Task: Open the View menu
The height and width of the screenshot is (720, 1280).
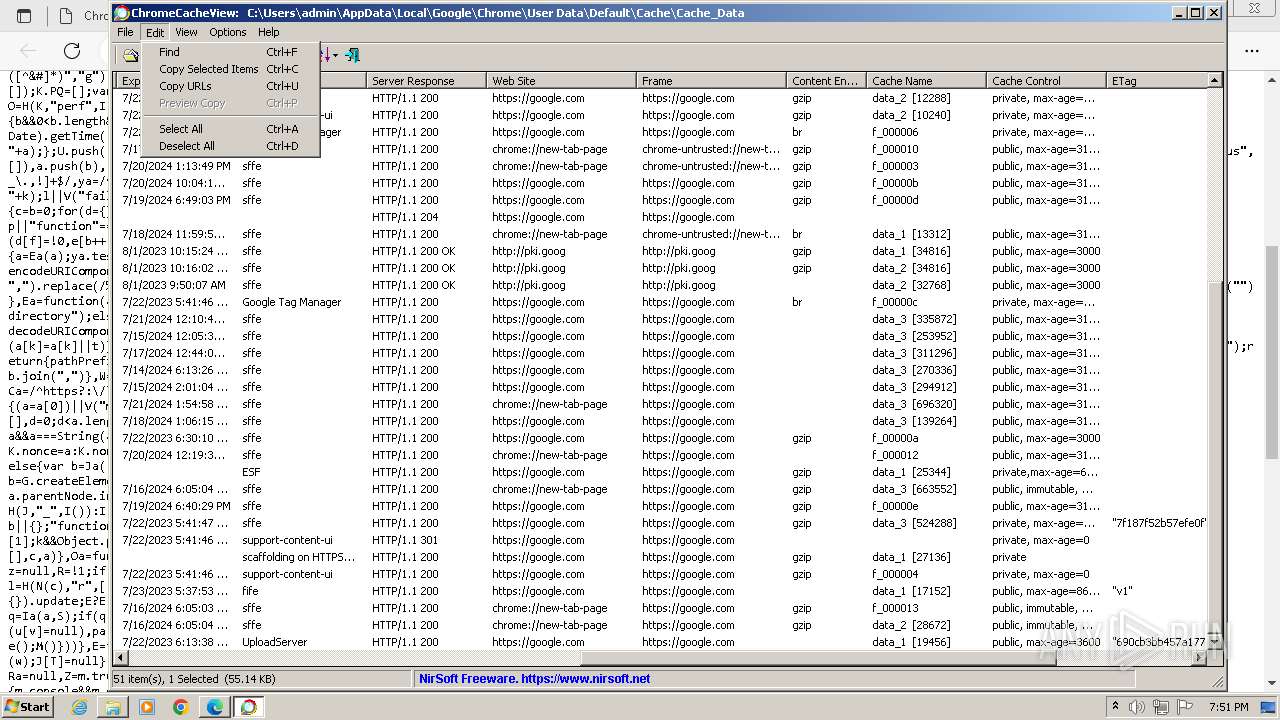Action: click(x=186, y=32)
